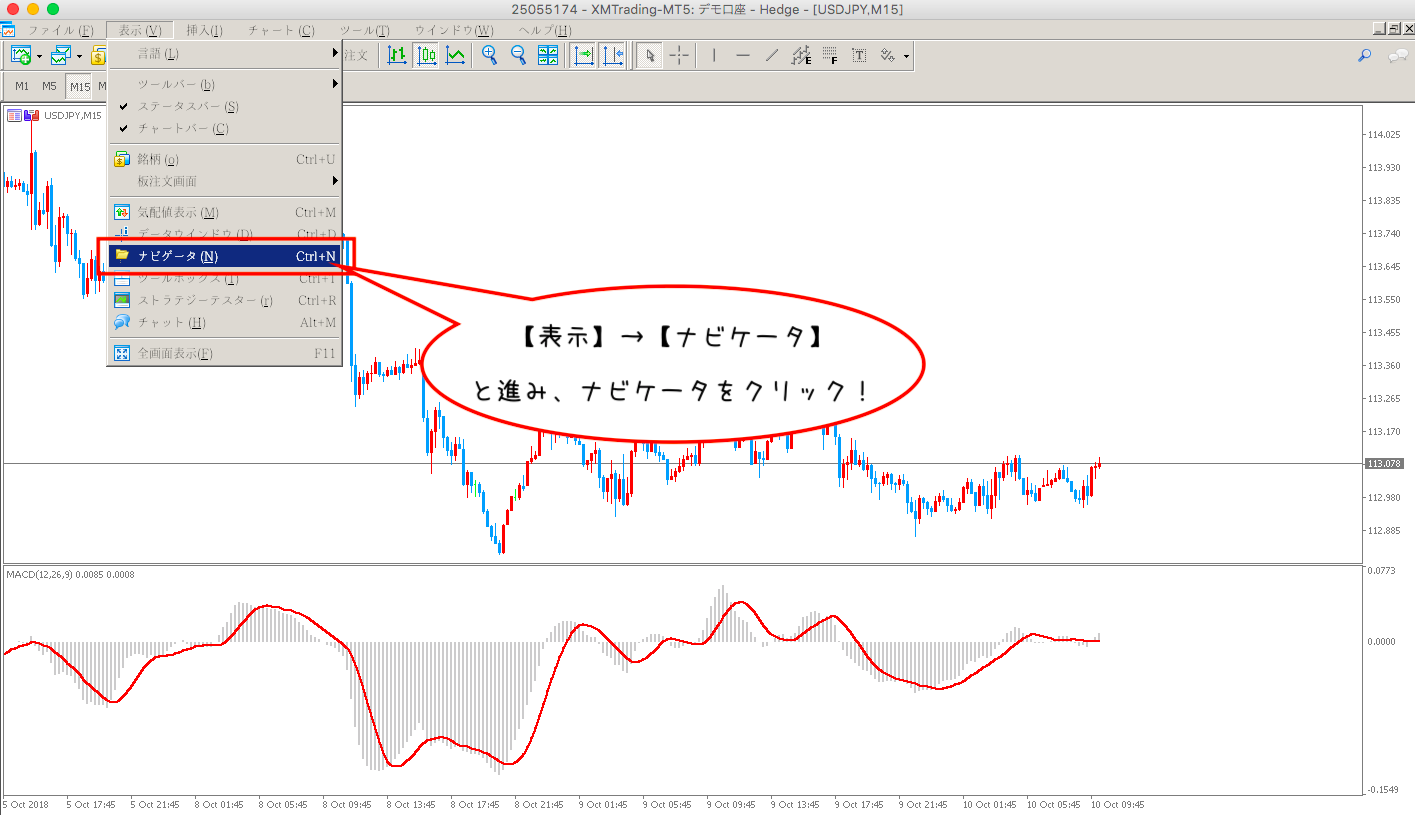Uncheck チャートバー in the view menu
The image size is (1415, 815).
click(183, 128)
